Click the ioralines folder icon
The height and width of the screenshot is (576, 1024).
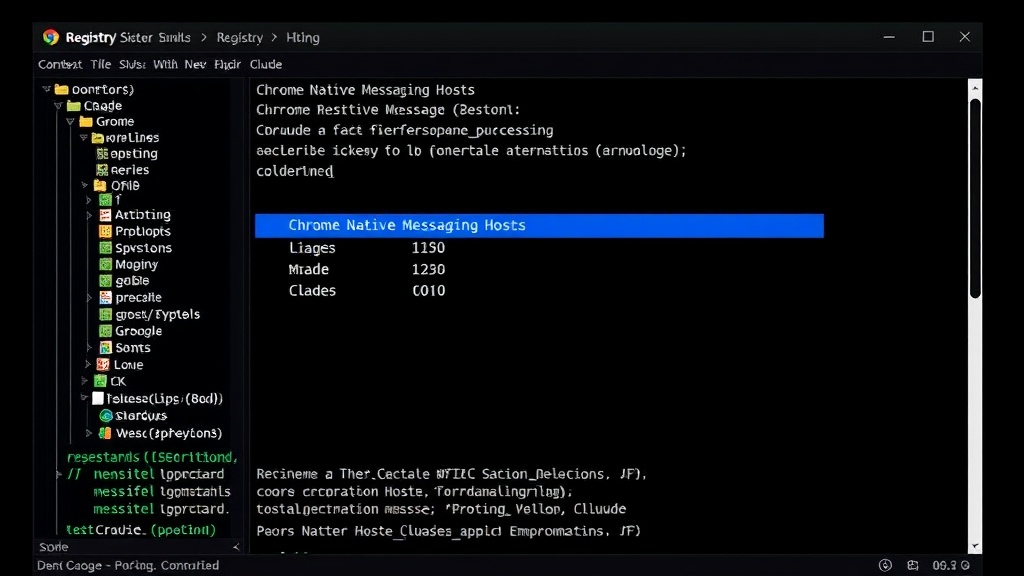[x=97, y=138]
